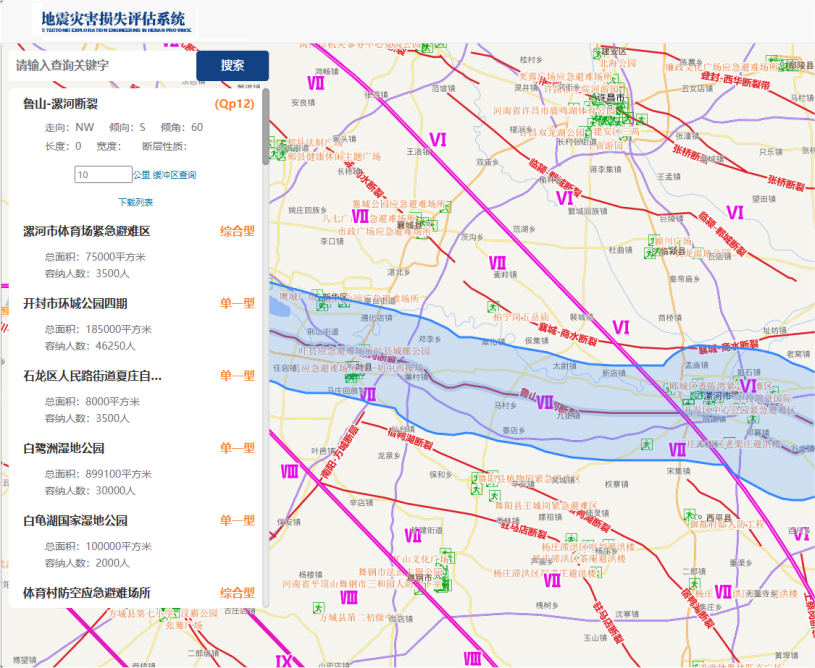Click the 下载列表 download list link
Viewport: 815px width, 668px height.
(135, 202)
